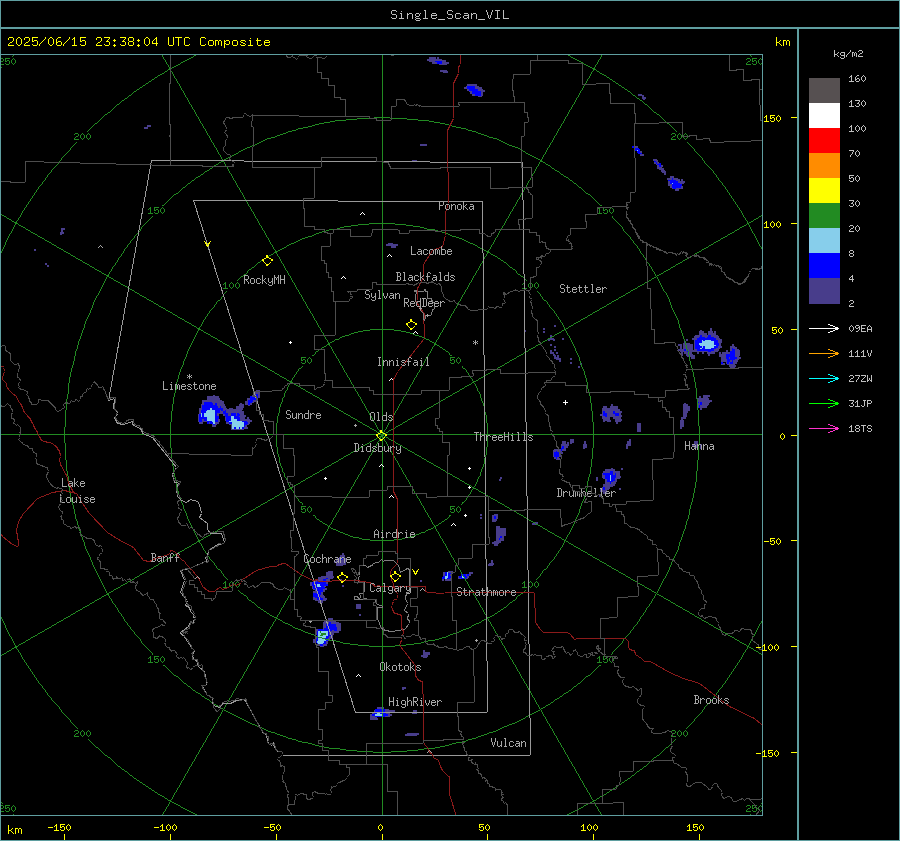Choose the purple 2-4 legend swatch

click(824, 290)
